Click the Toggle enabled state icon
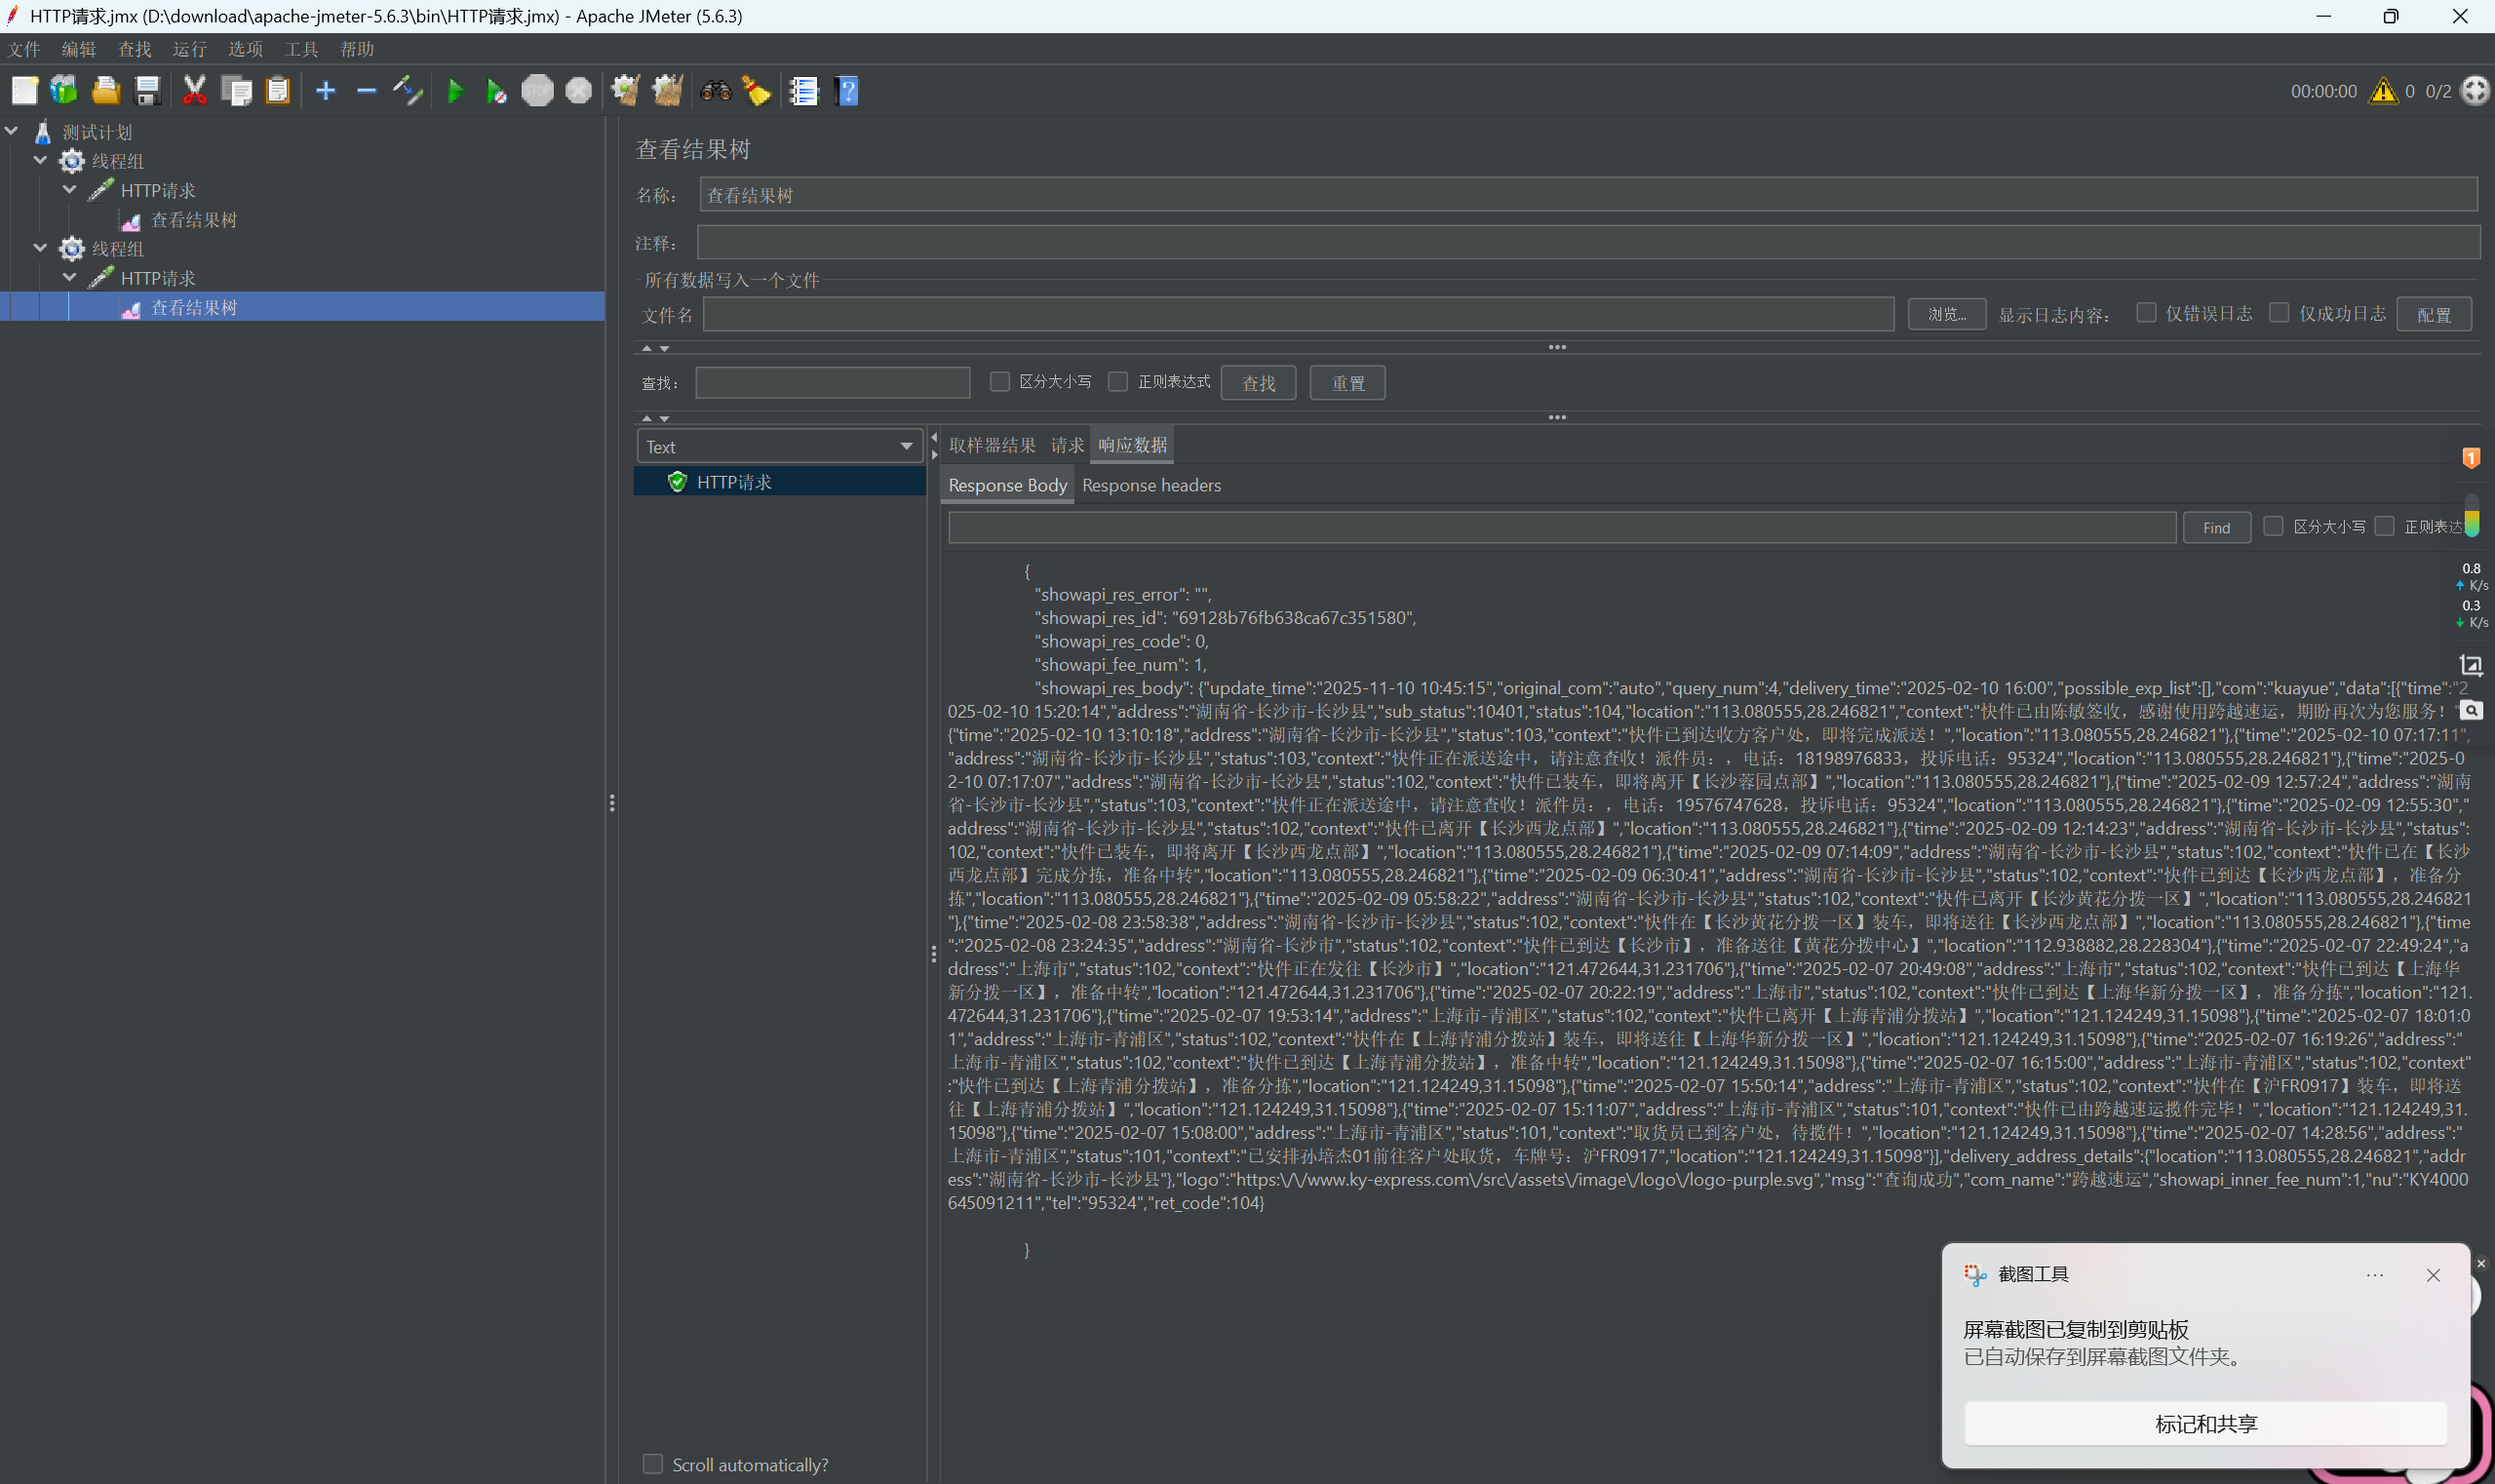 coord(407,92)
